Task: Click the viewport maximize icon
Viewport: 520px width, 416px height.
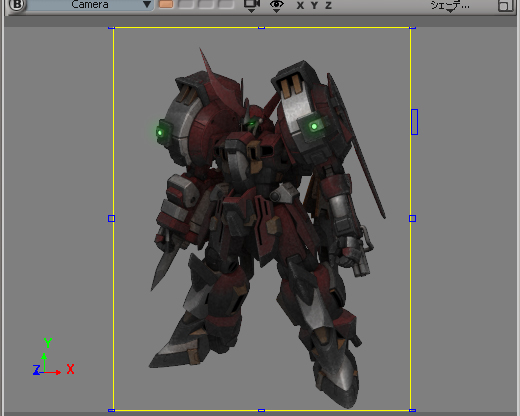Action: coord(505,5)
